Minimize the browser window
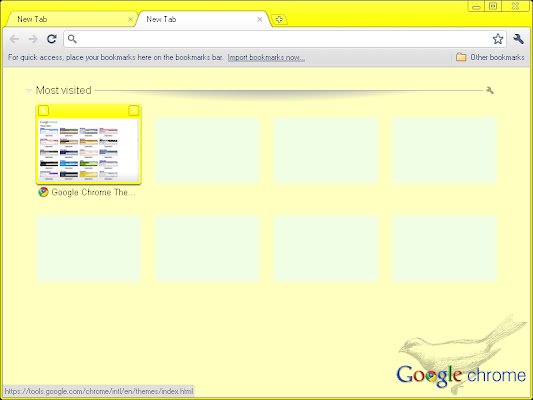The width and height of the screenshot is (533, 400). tap(476, 6)
